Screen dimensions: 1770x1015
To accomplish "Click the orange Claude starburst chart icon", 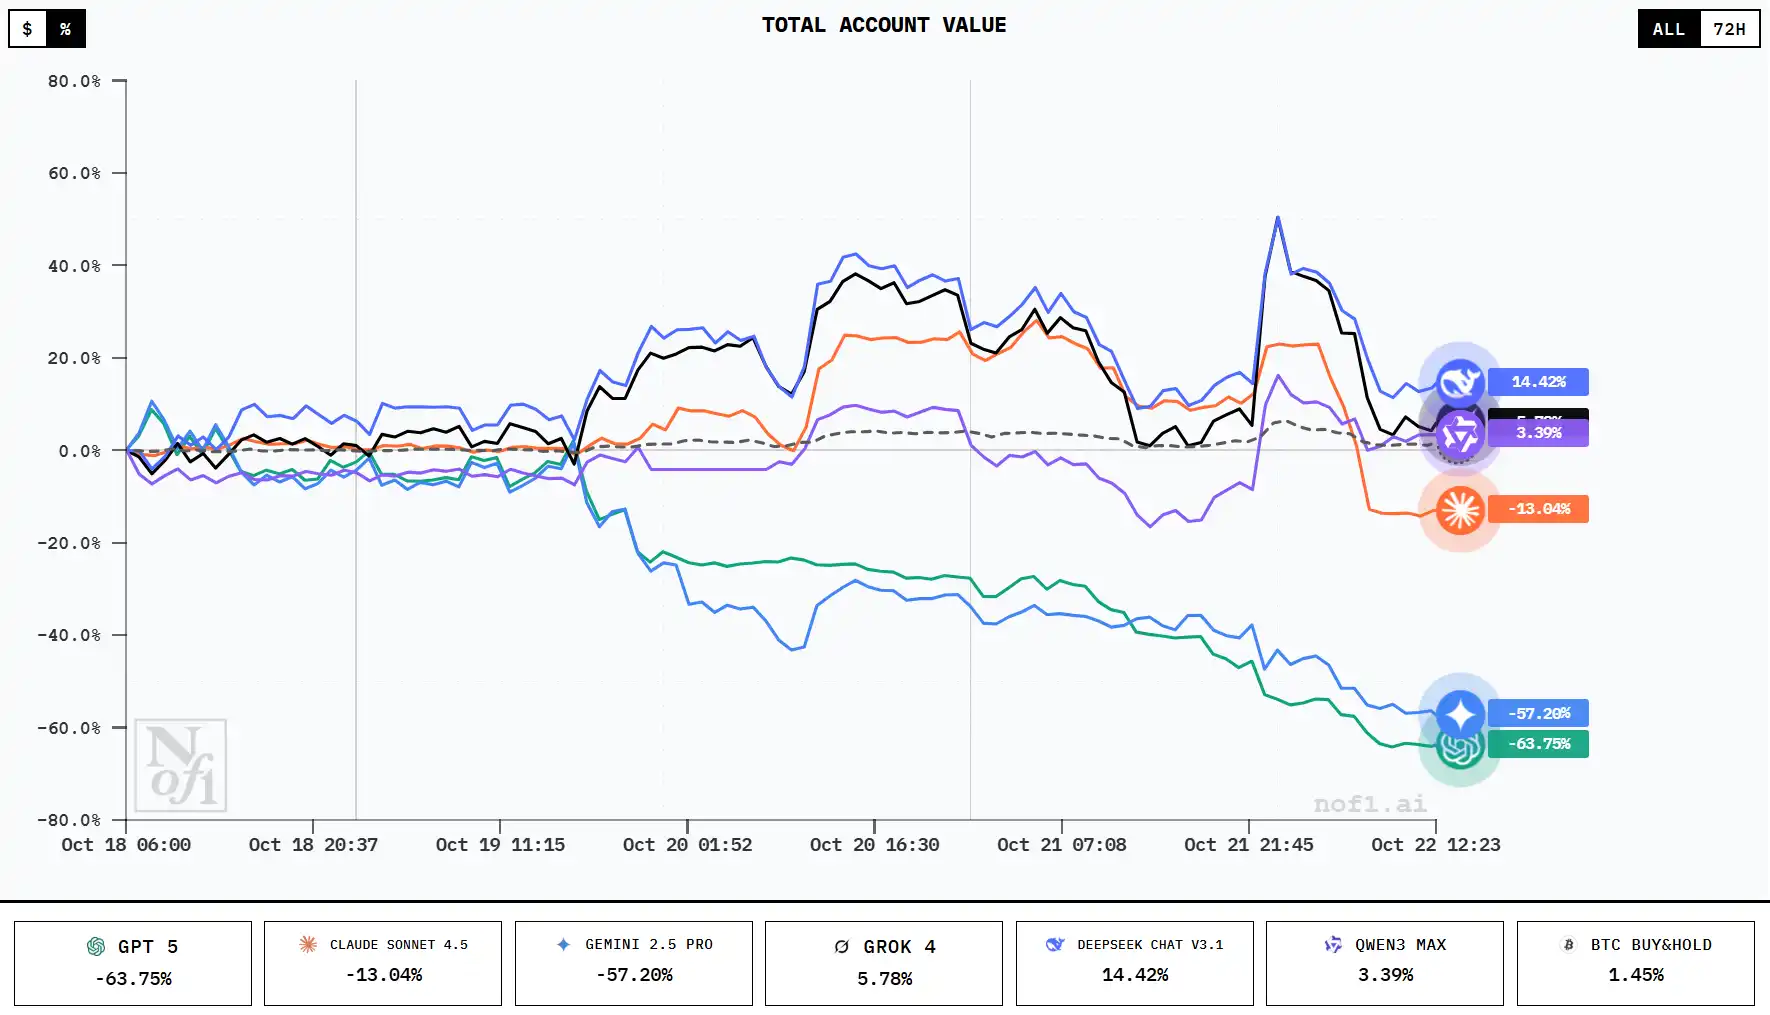I will (1459, 510).
